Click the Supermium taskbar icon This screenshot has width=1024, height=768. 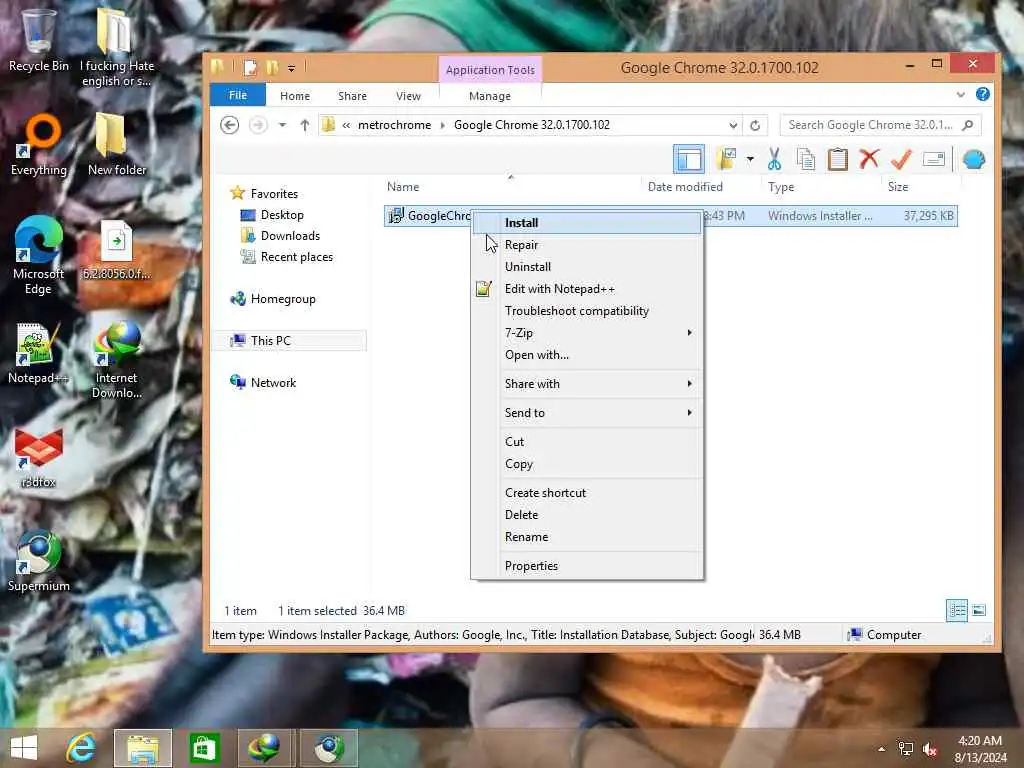[x=328, y=748]
